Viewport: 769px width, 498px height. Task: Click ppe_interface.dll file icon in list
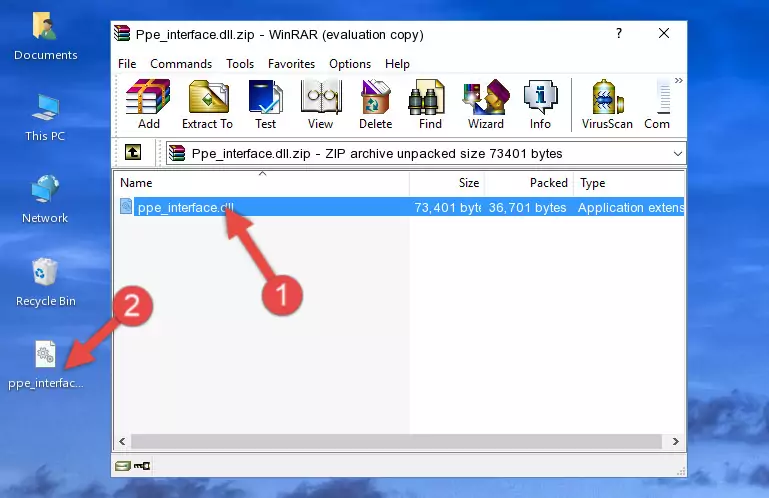(x=126, y=207)
